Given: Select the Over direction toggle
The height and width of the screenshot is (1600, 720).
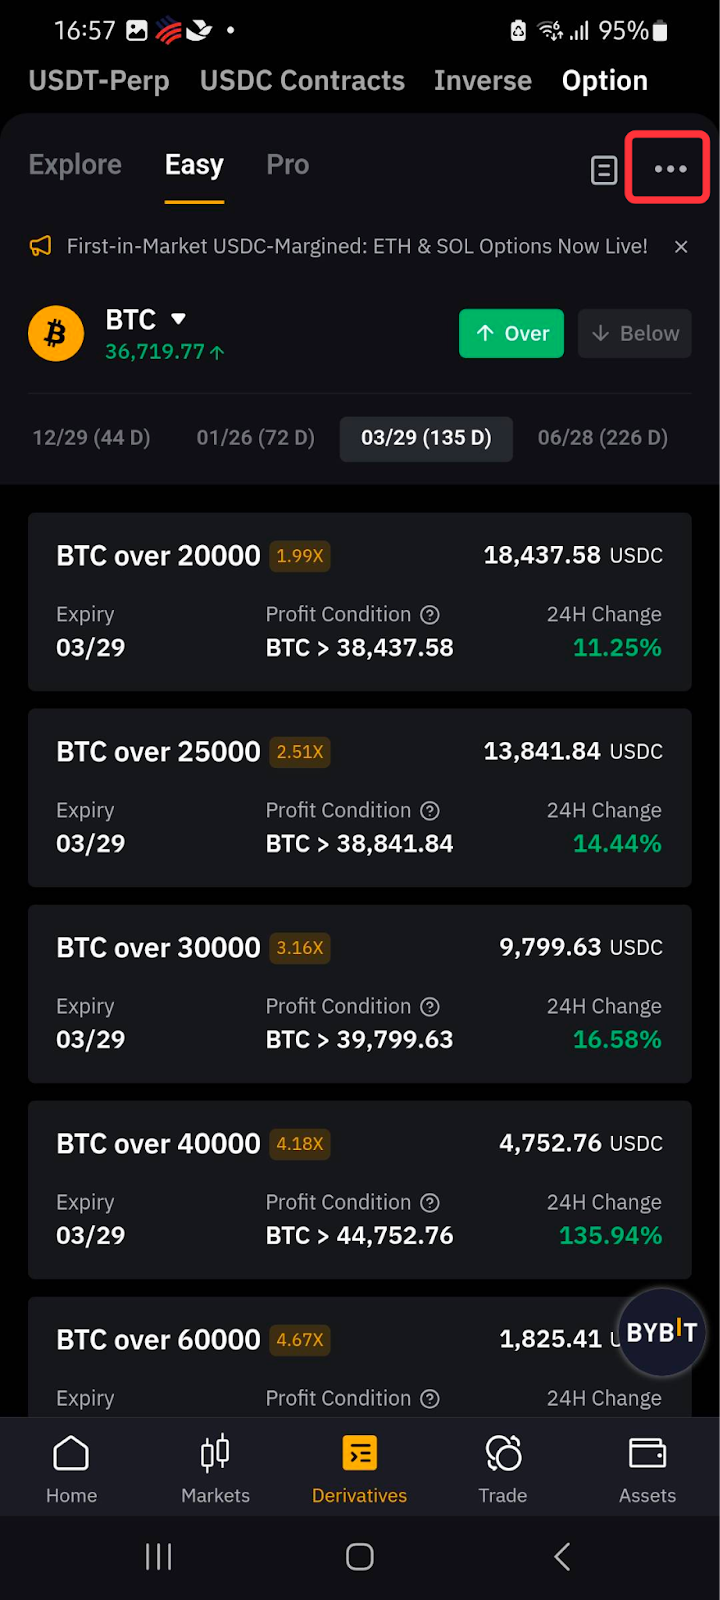Looking at the screenshot, I should pos(512,334).
